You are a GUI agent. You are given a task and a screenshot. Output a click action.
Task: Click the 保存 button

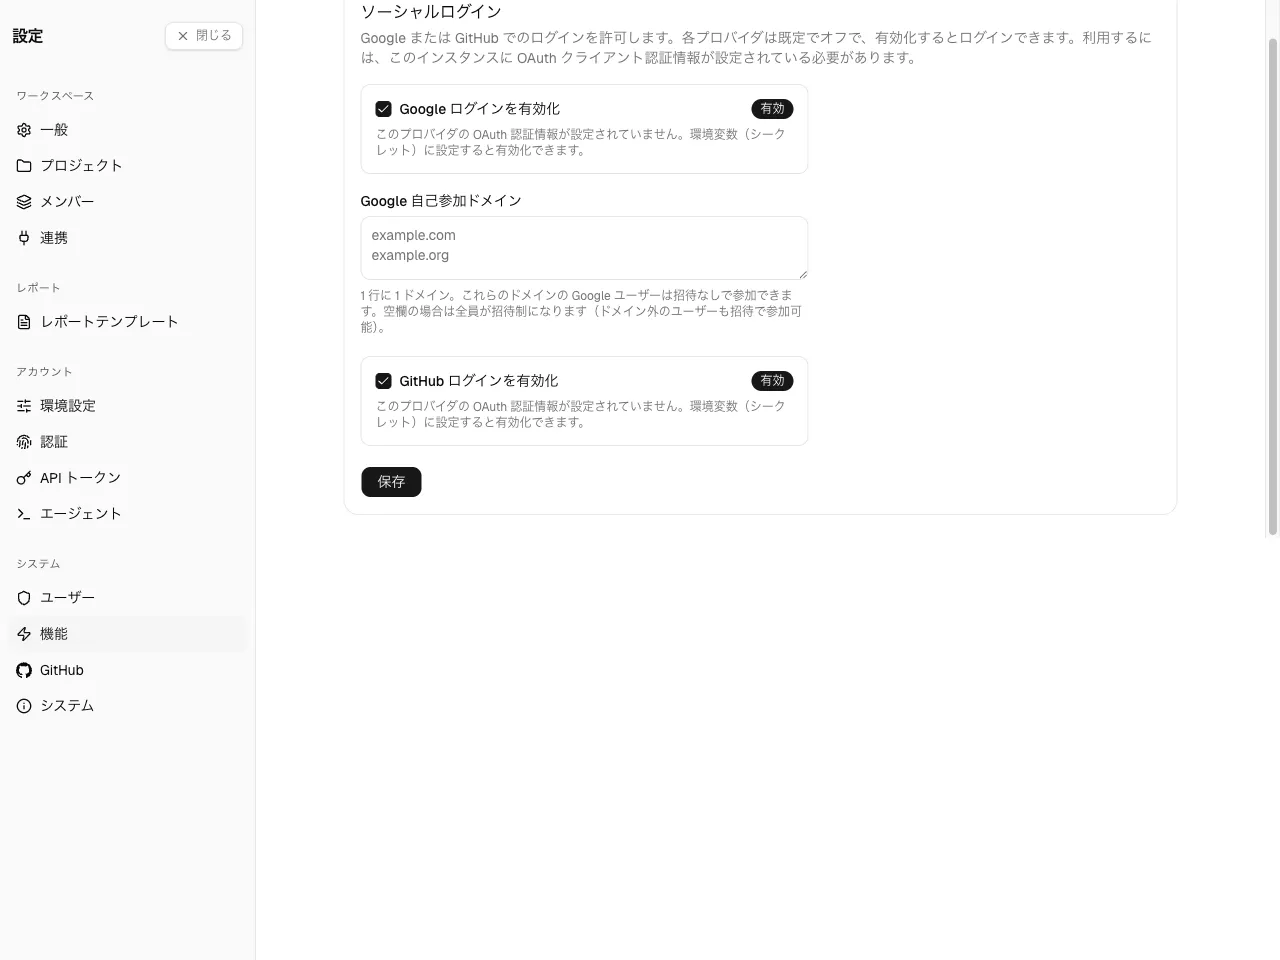(391, 482)
